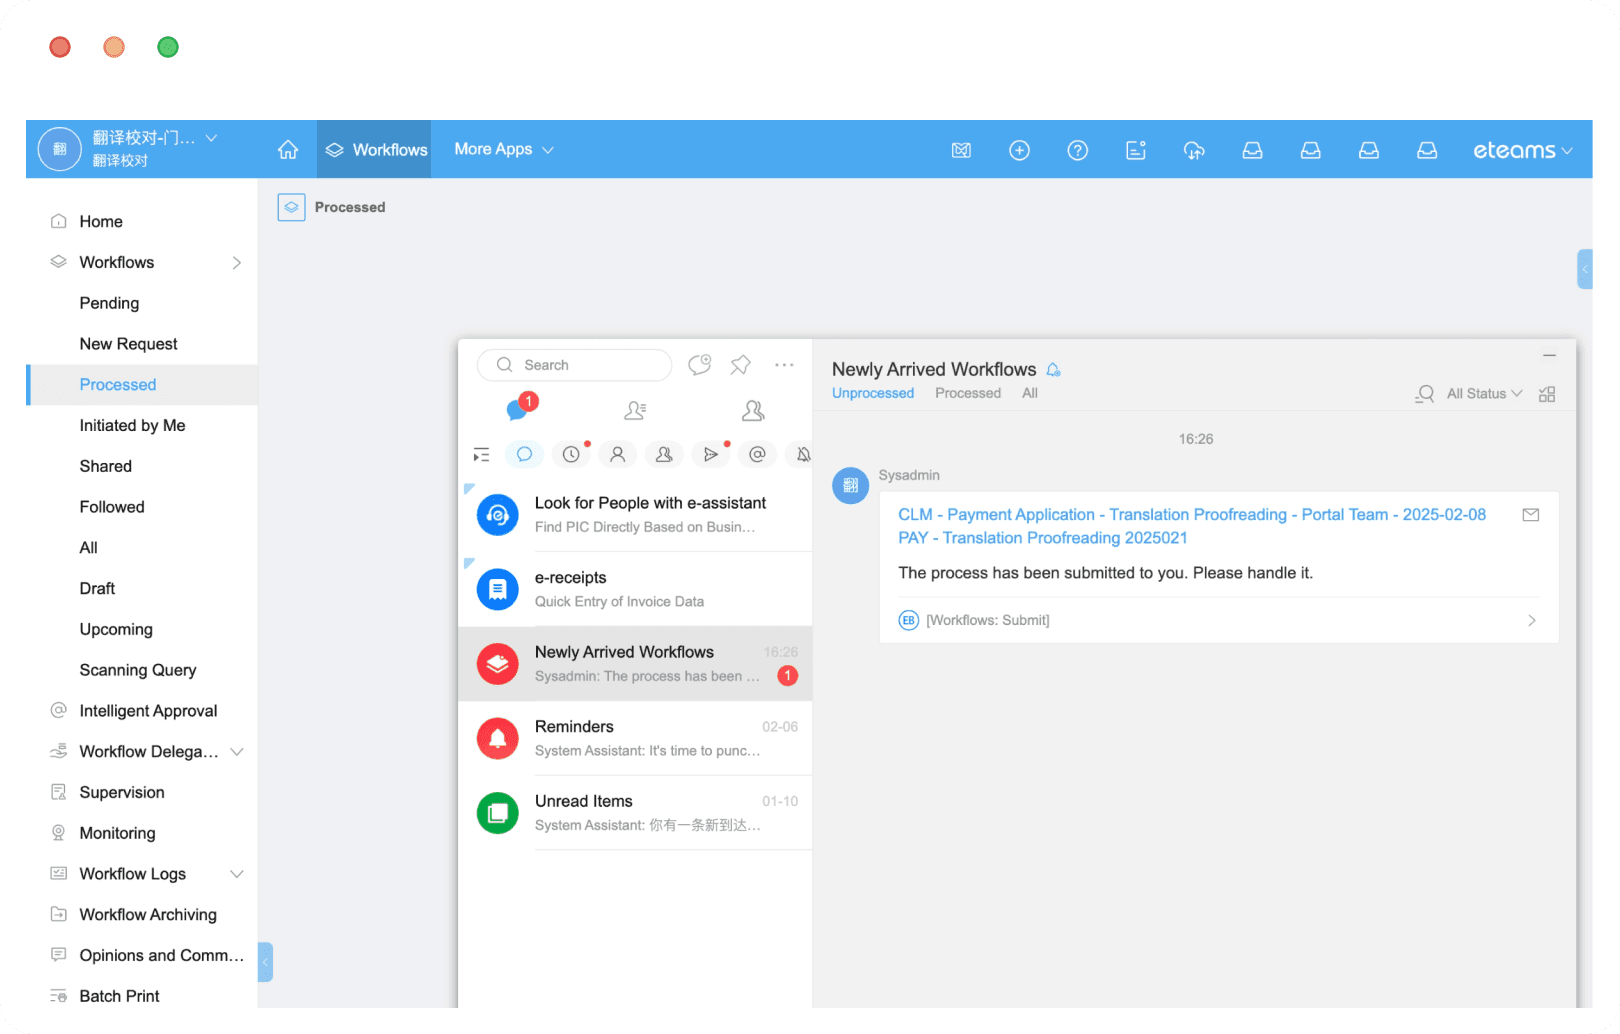Switch to Processed tab in chat panel
The height and width of the screenshot is (1034, 1620).
click(968, 394)
